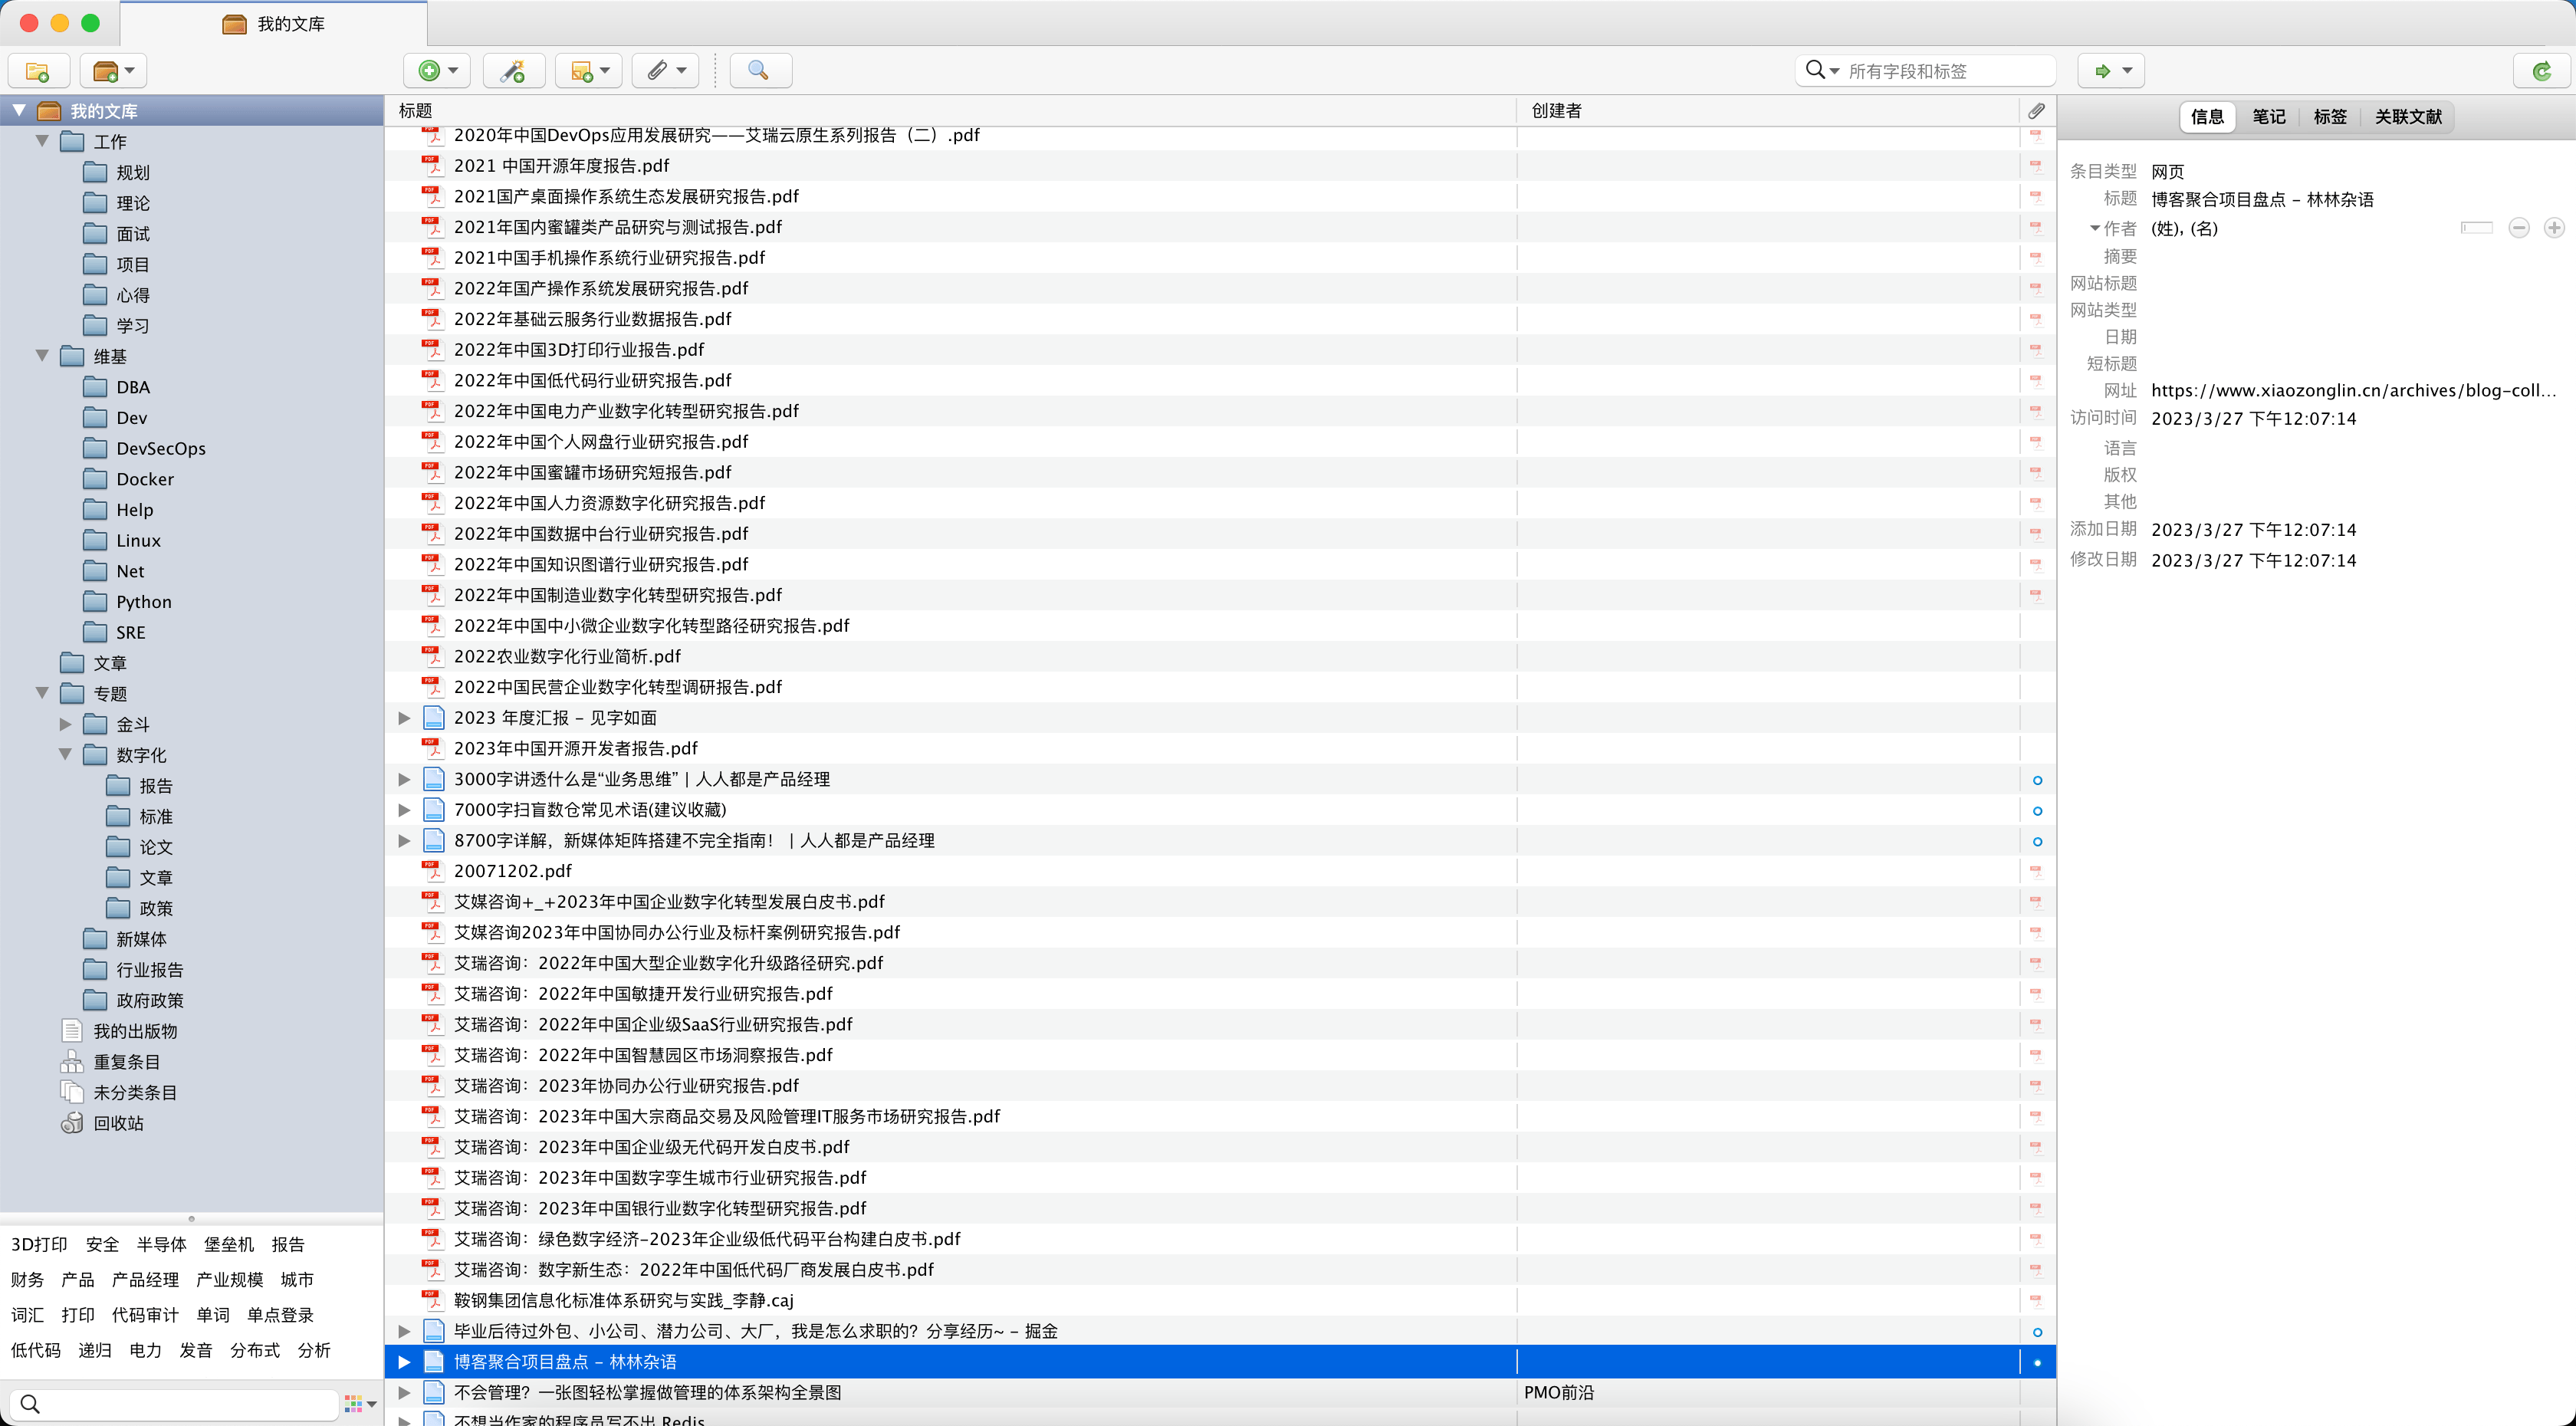Switch to the 关联文献 tab
Viewport: 2576px width, 1426px height.
pyautogui.click(x=2408, y=117)
